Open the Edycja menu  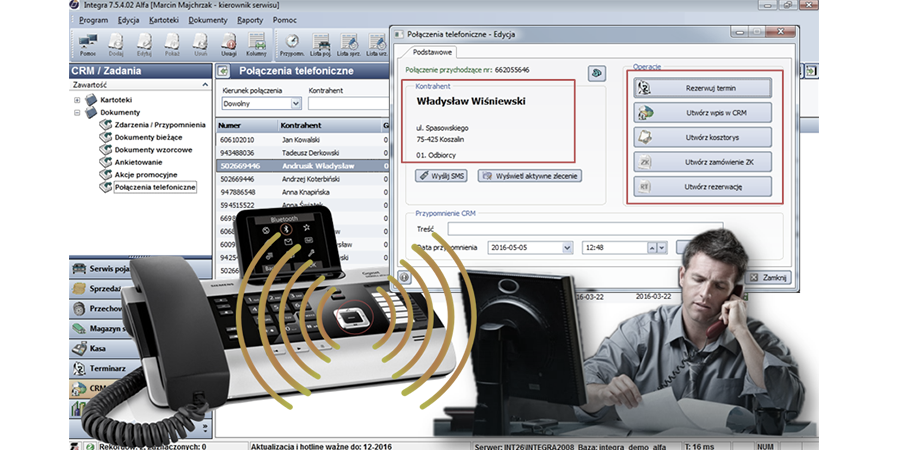coord(129,20)
